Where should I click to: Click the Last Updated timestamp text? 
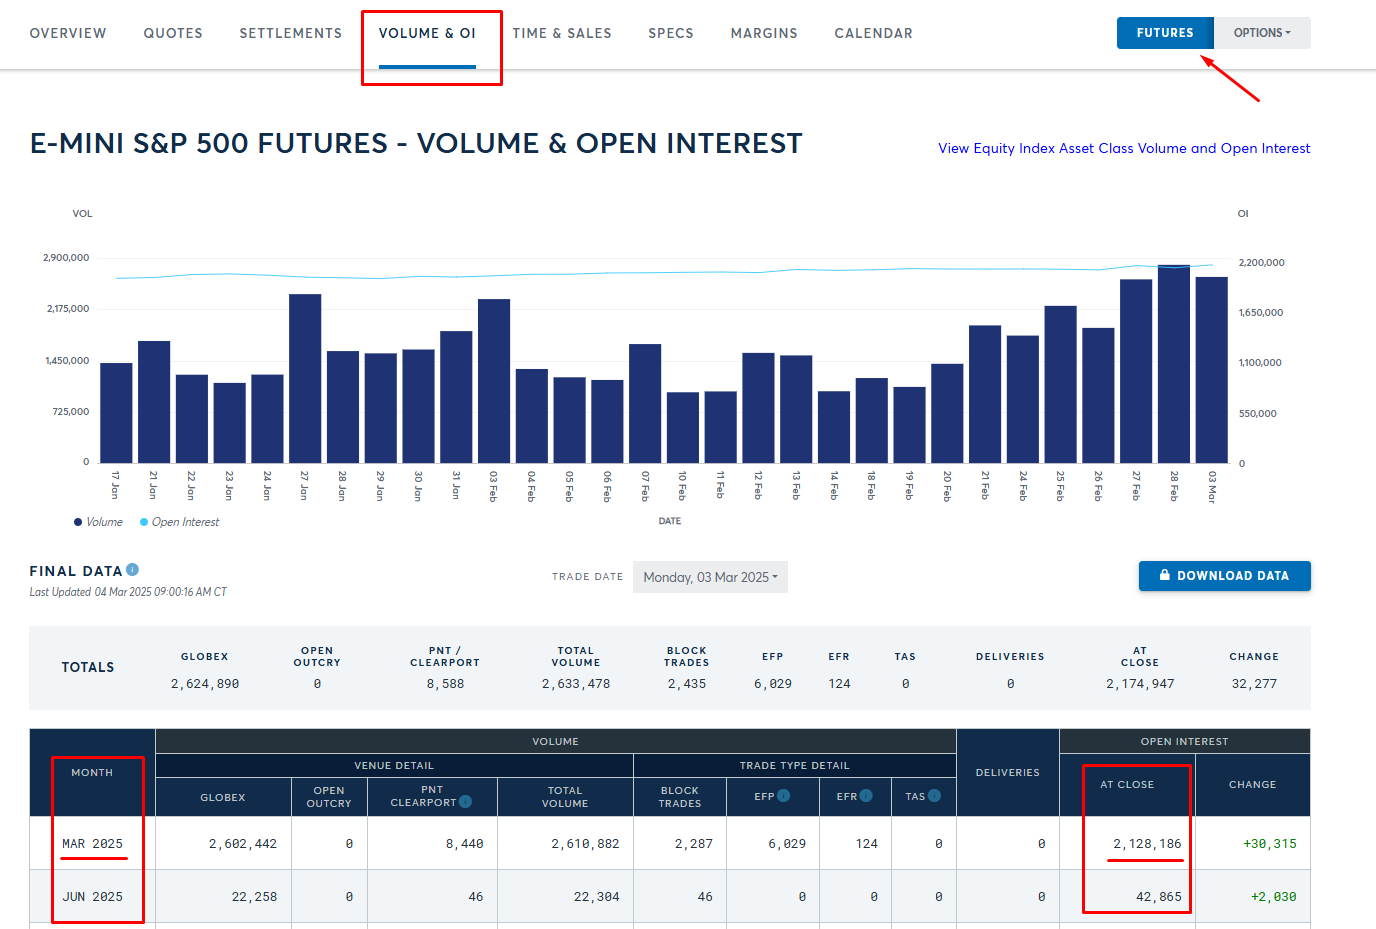click(128, 592)
